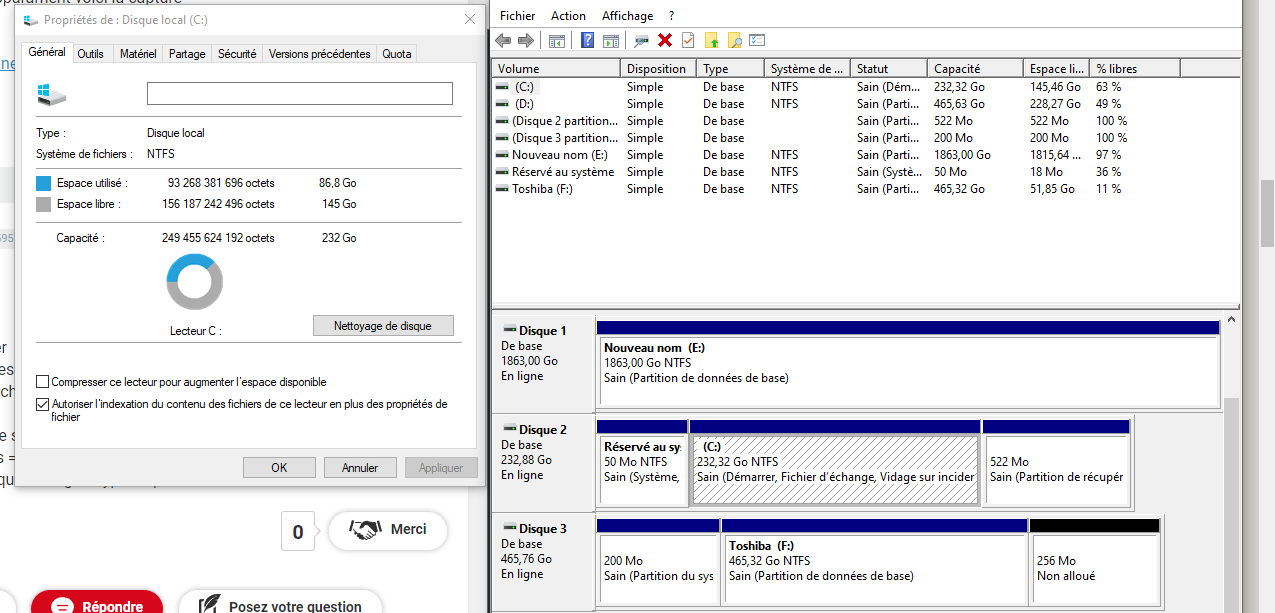Click the 0 vote counter box
The height and width of the screenshot is (613, 1275).
298,532
